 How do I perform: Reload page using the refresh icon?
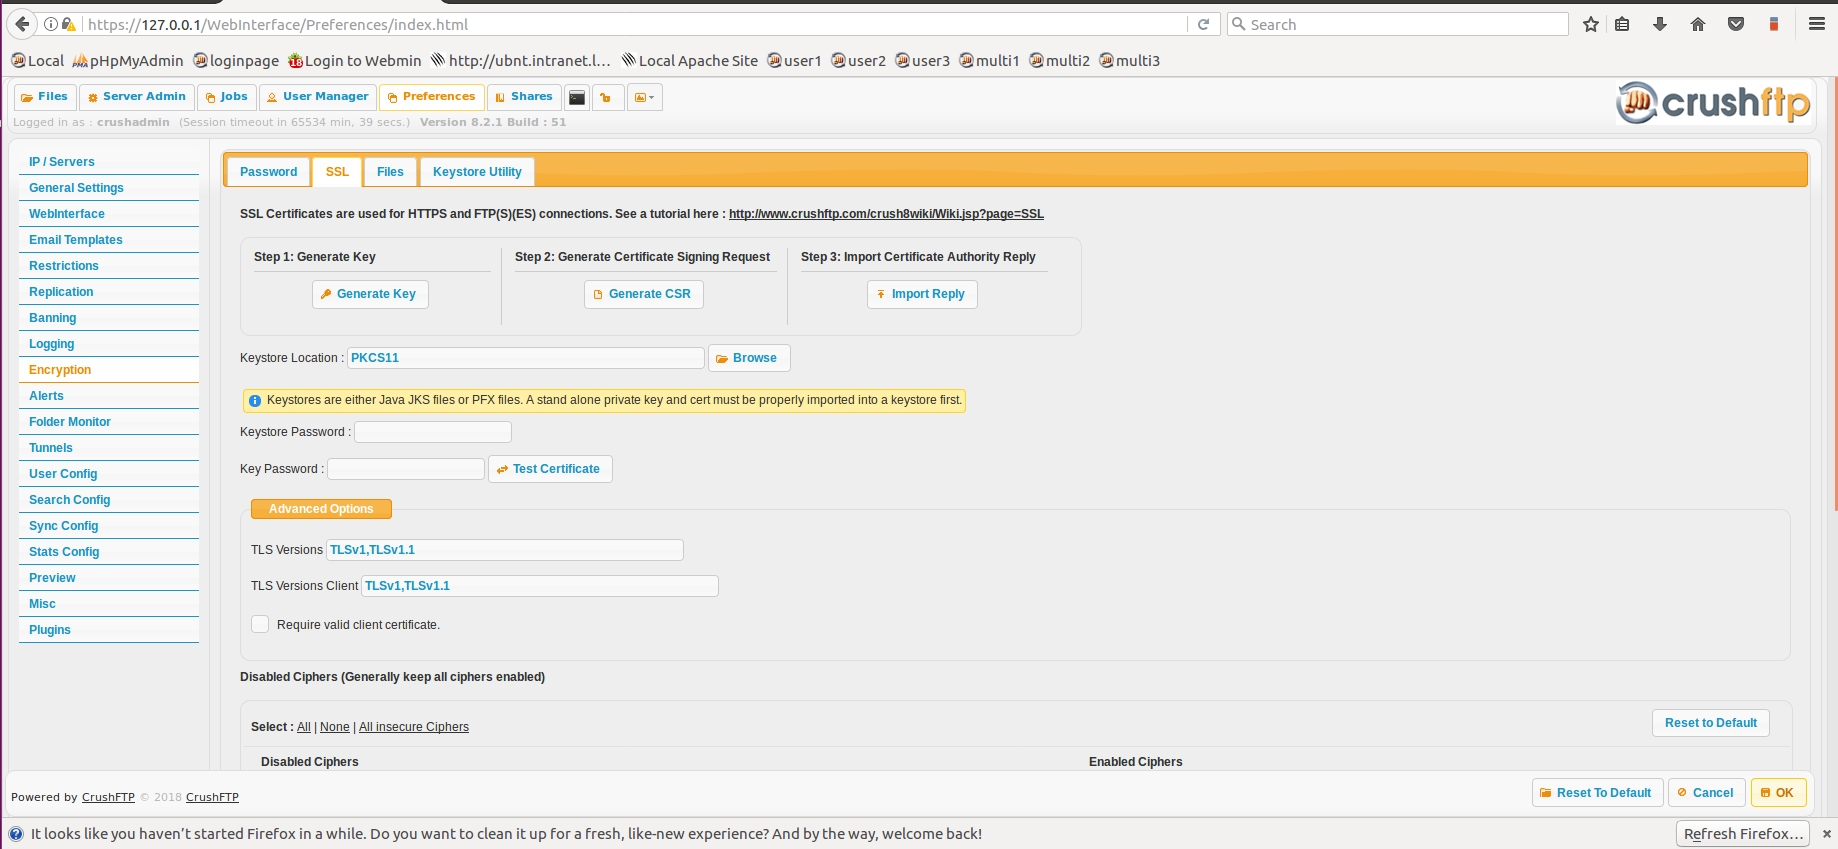(1204, 24)
